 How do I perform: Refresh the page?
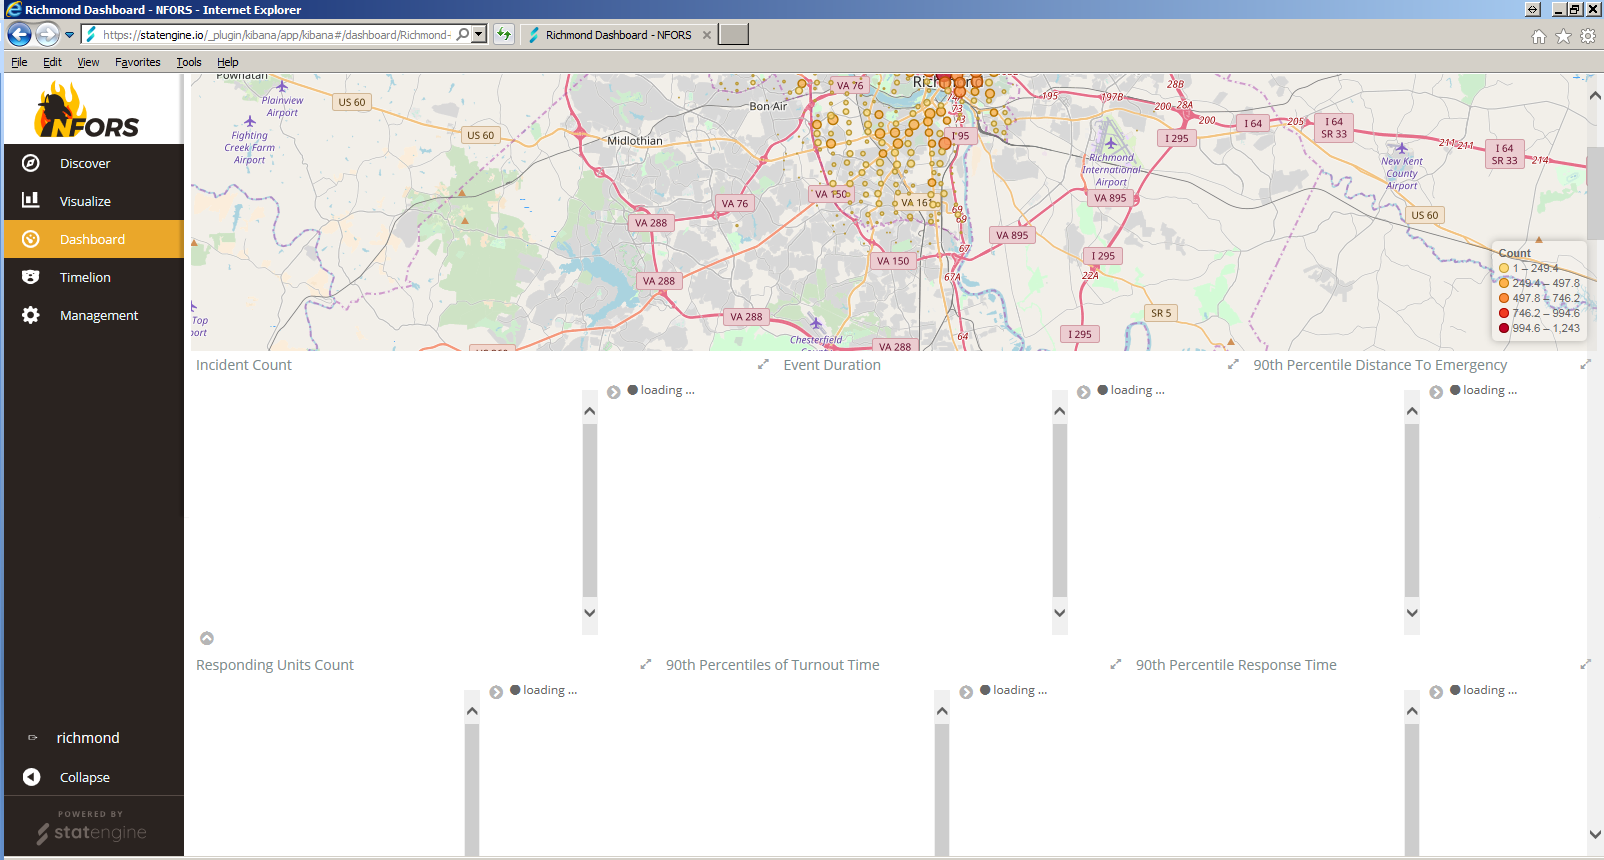coord(503,34)
